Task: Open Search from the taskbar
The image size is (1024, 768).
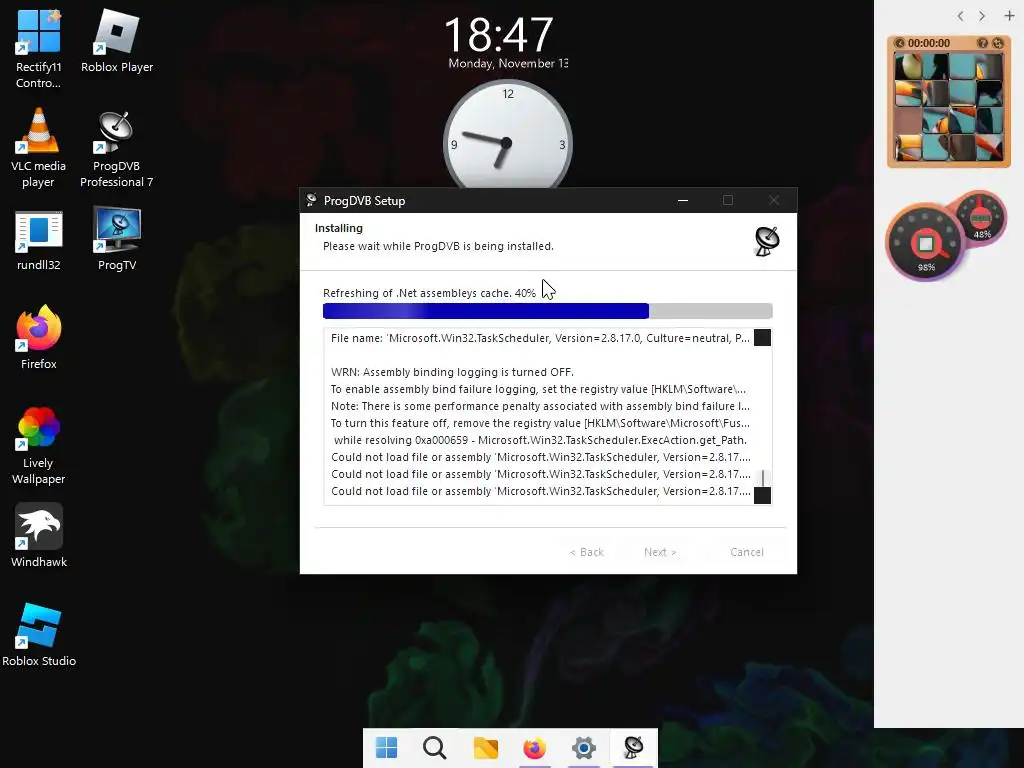Action: point(435,748)
